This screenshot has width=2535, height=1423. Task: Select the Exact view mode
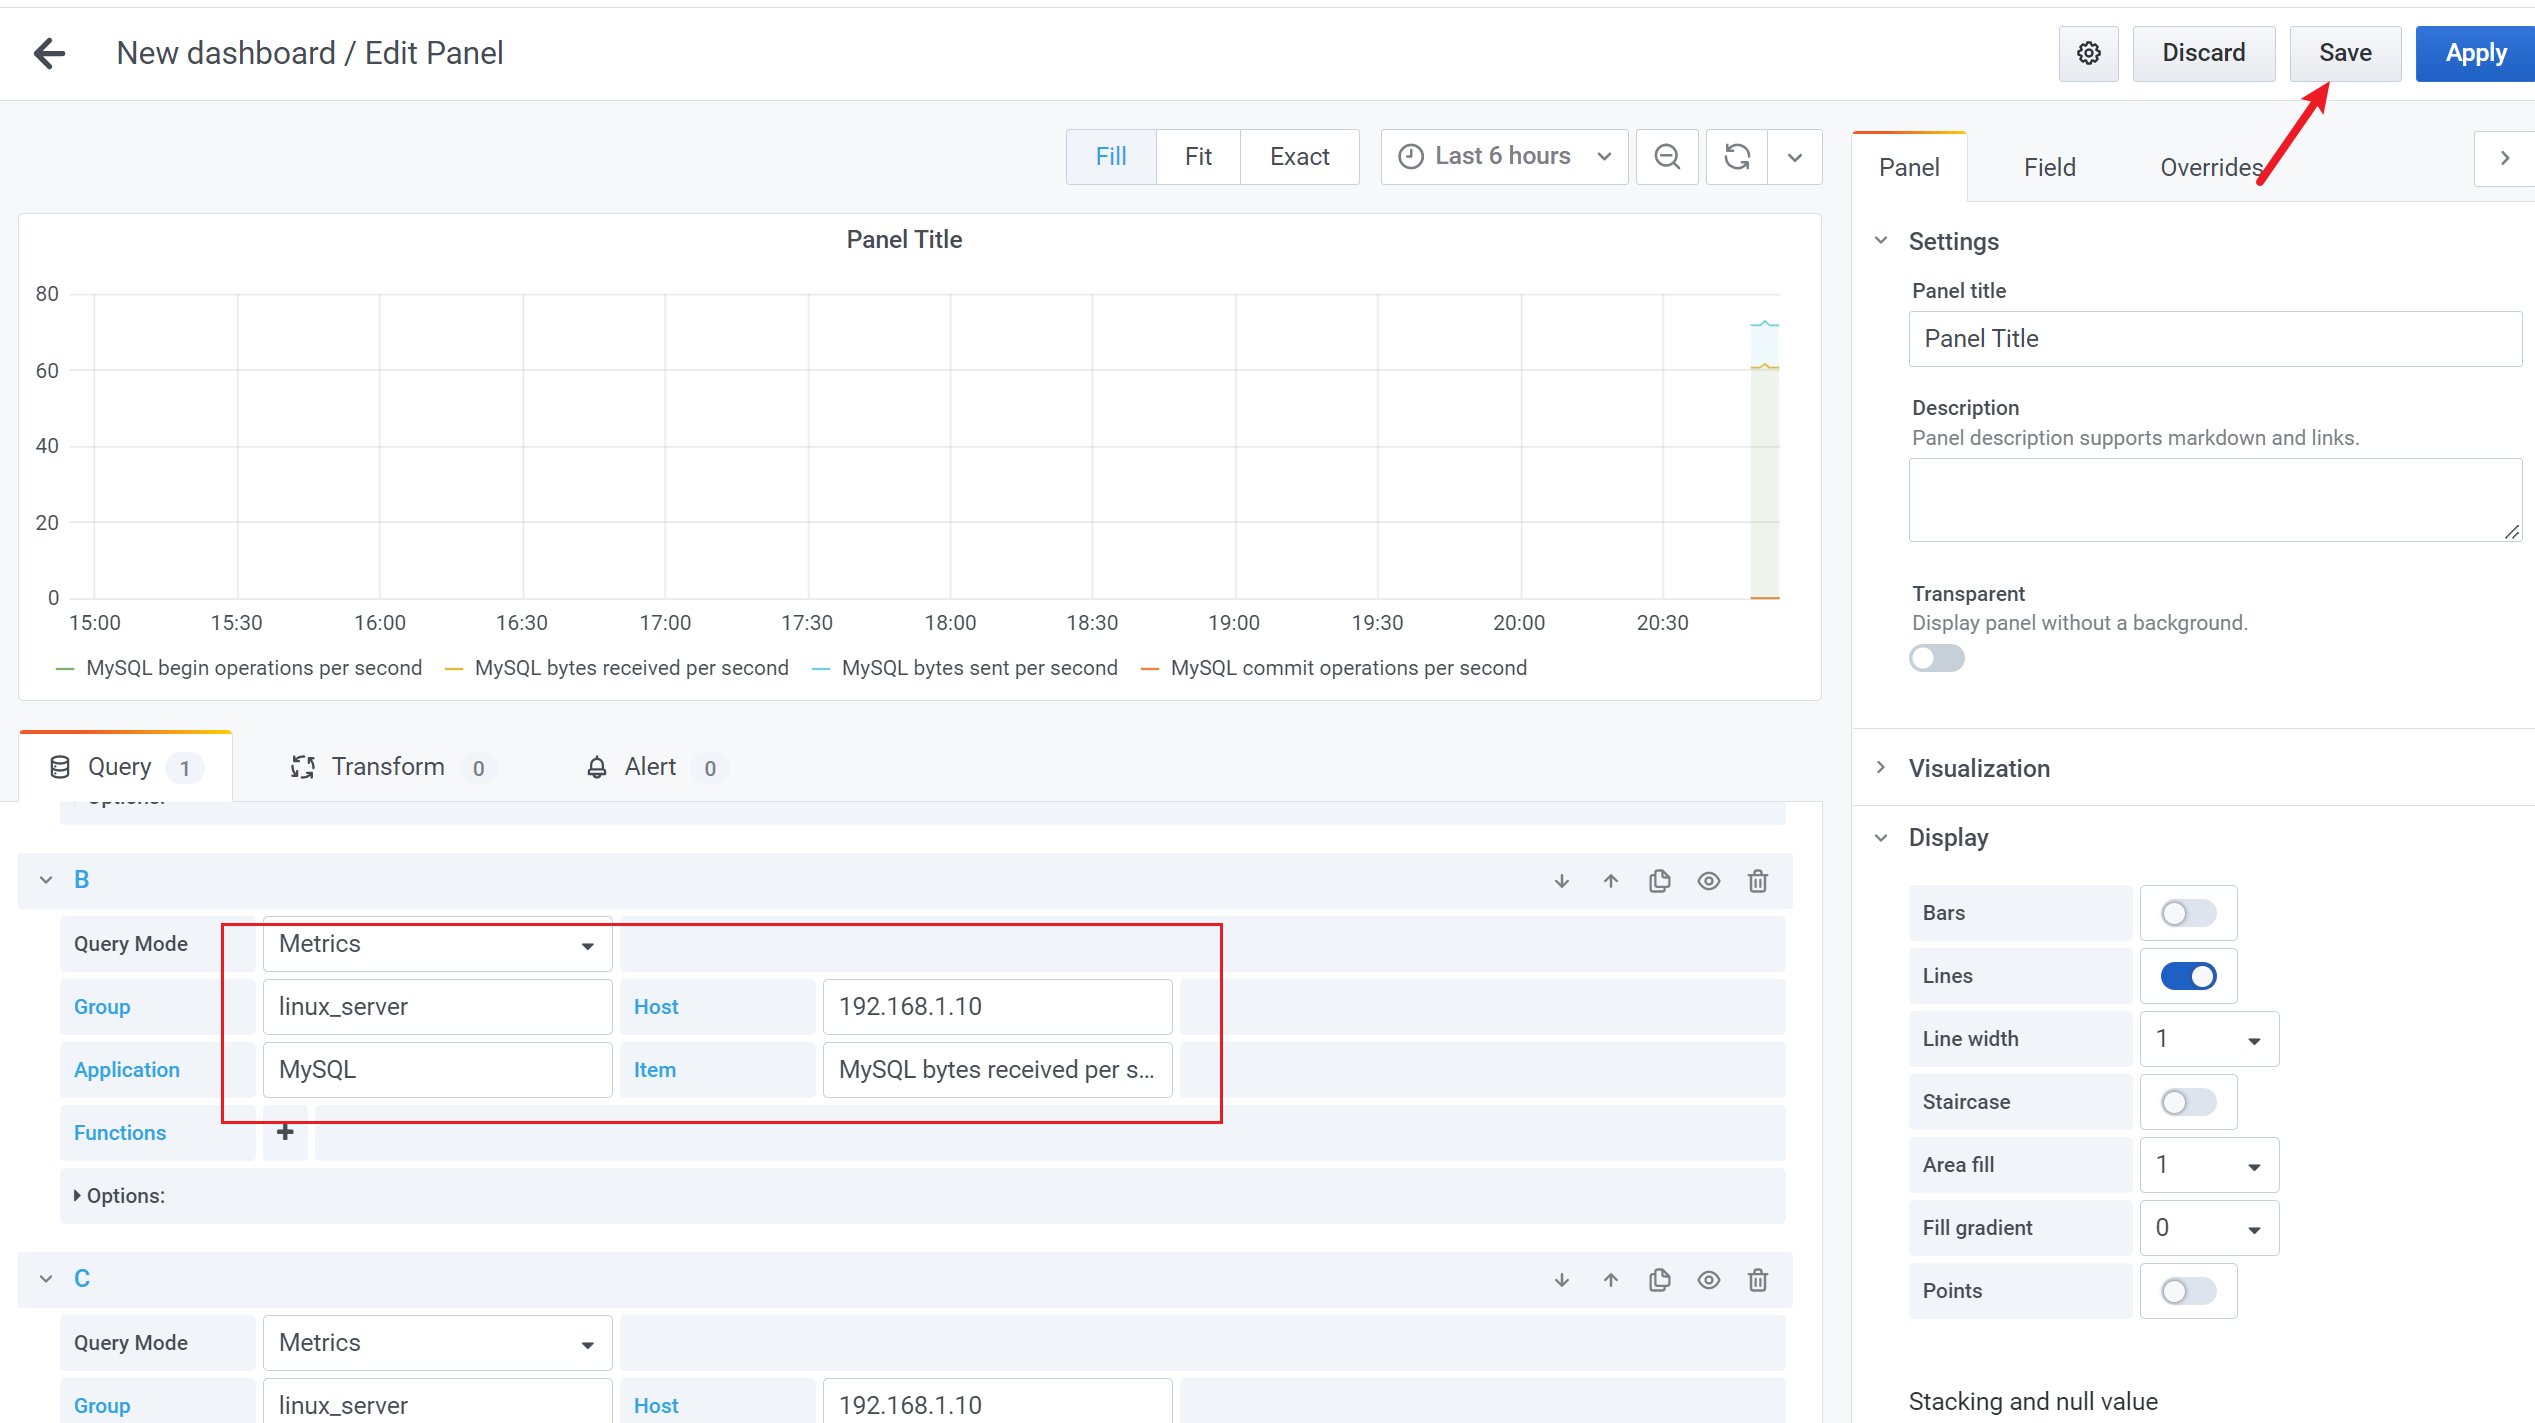click(x=1300, y=157)
